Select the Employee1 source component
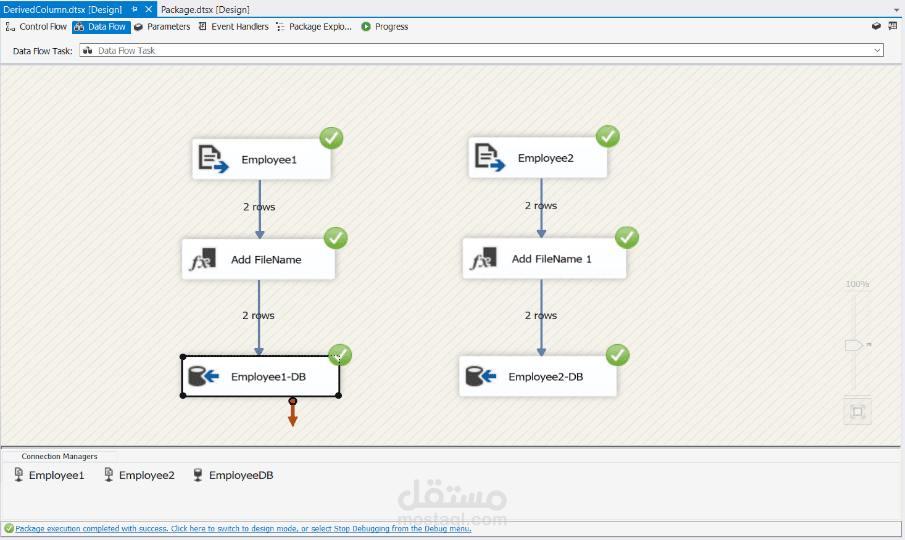 click(261, 159)
